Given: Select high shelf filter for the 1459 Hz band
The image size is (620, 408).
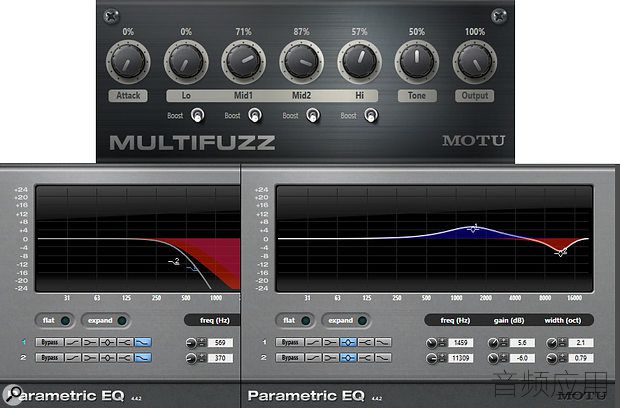Looking at the screenshot, I should (x=366, y=342).
